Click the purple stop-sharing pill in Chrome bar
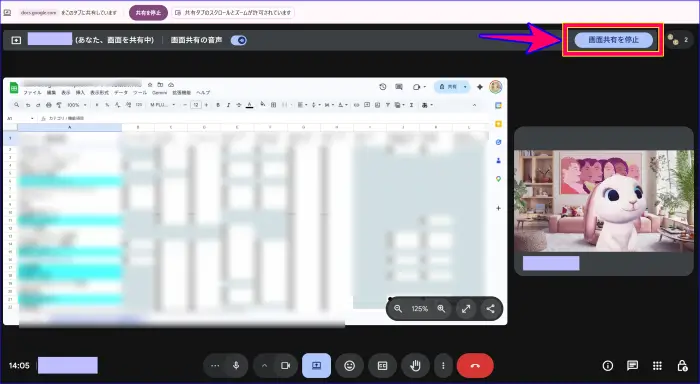 click(x=148, y=13)
